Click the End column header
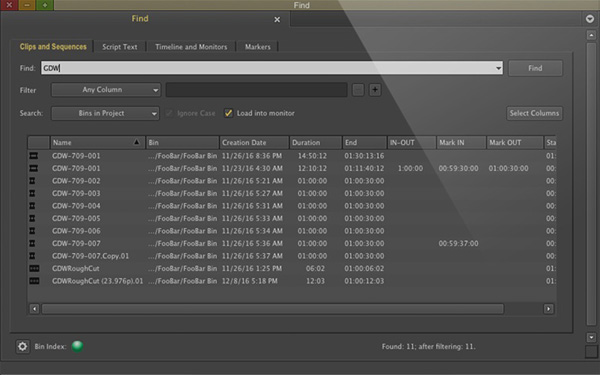Image resolution: width=600 pixels, height=375 pixels. (365, 142)
